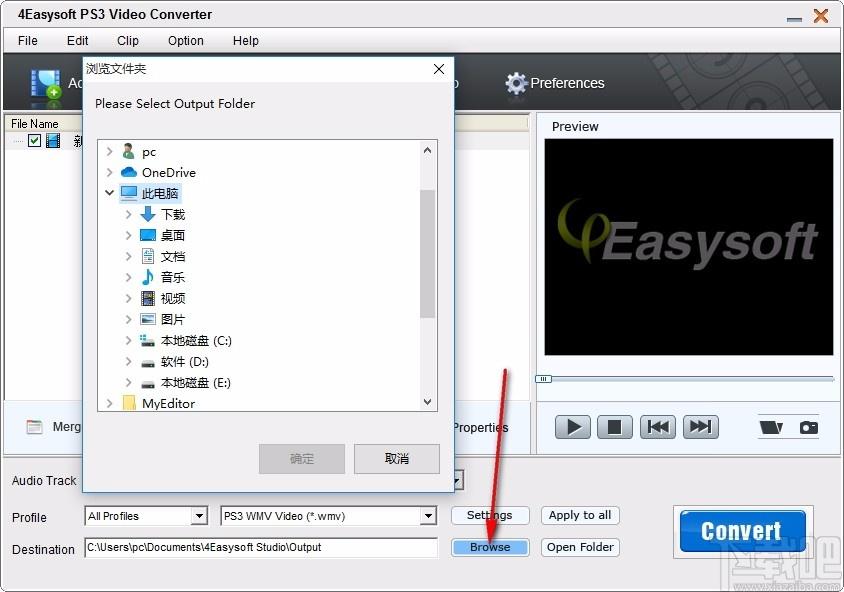Open the File menu
The image size is (844, 592).
click(x=27, y=41)
